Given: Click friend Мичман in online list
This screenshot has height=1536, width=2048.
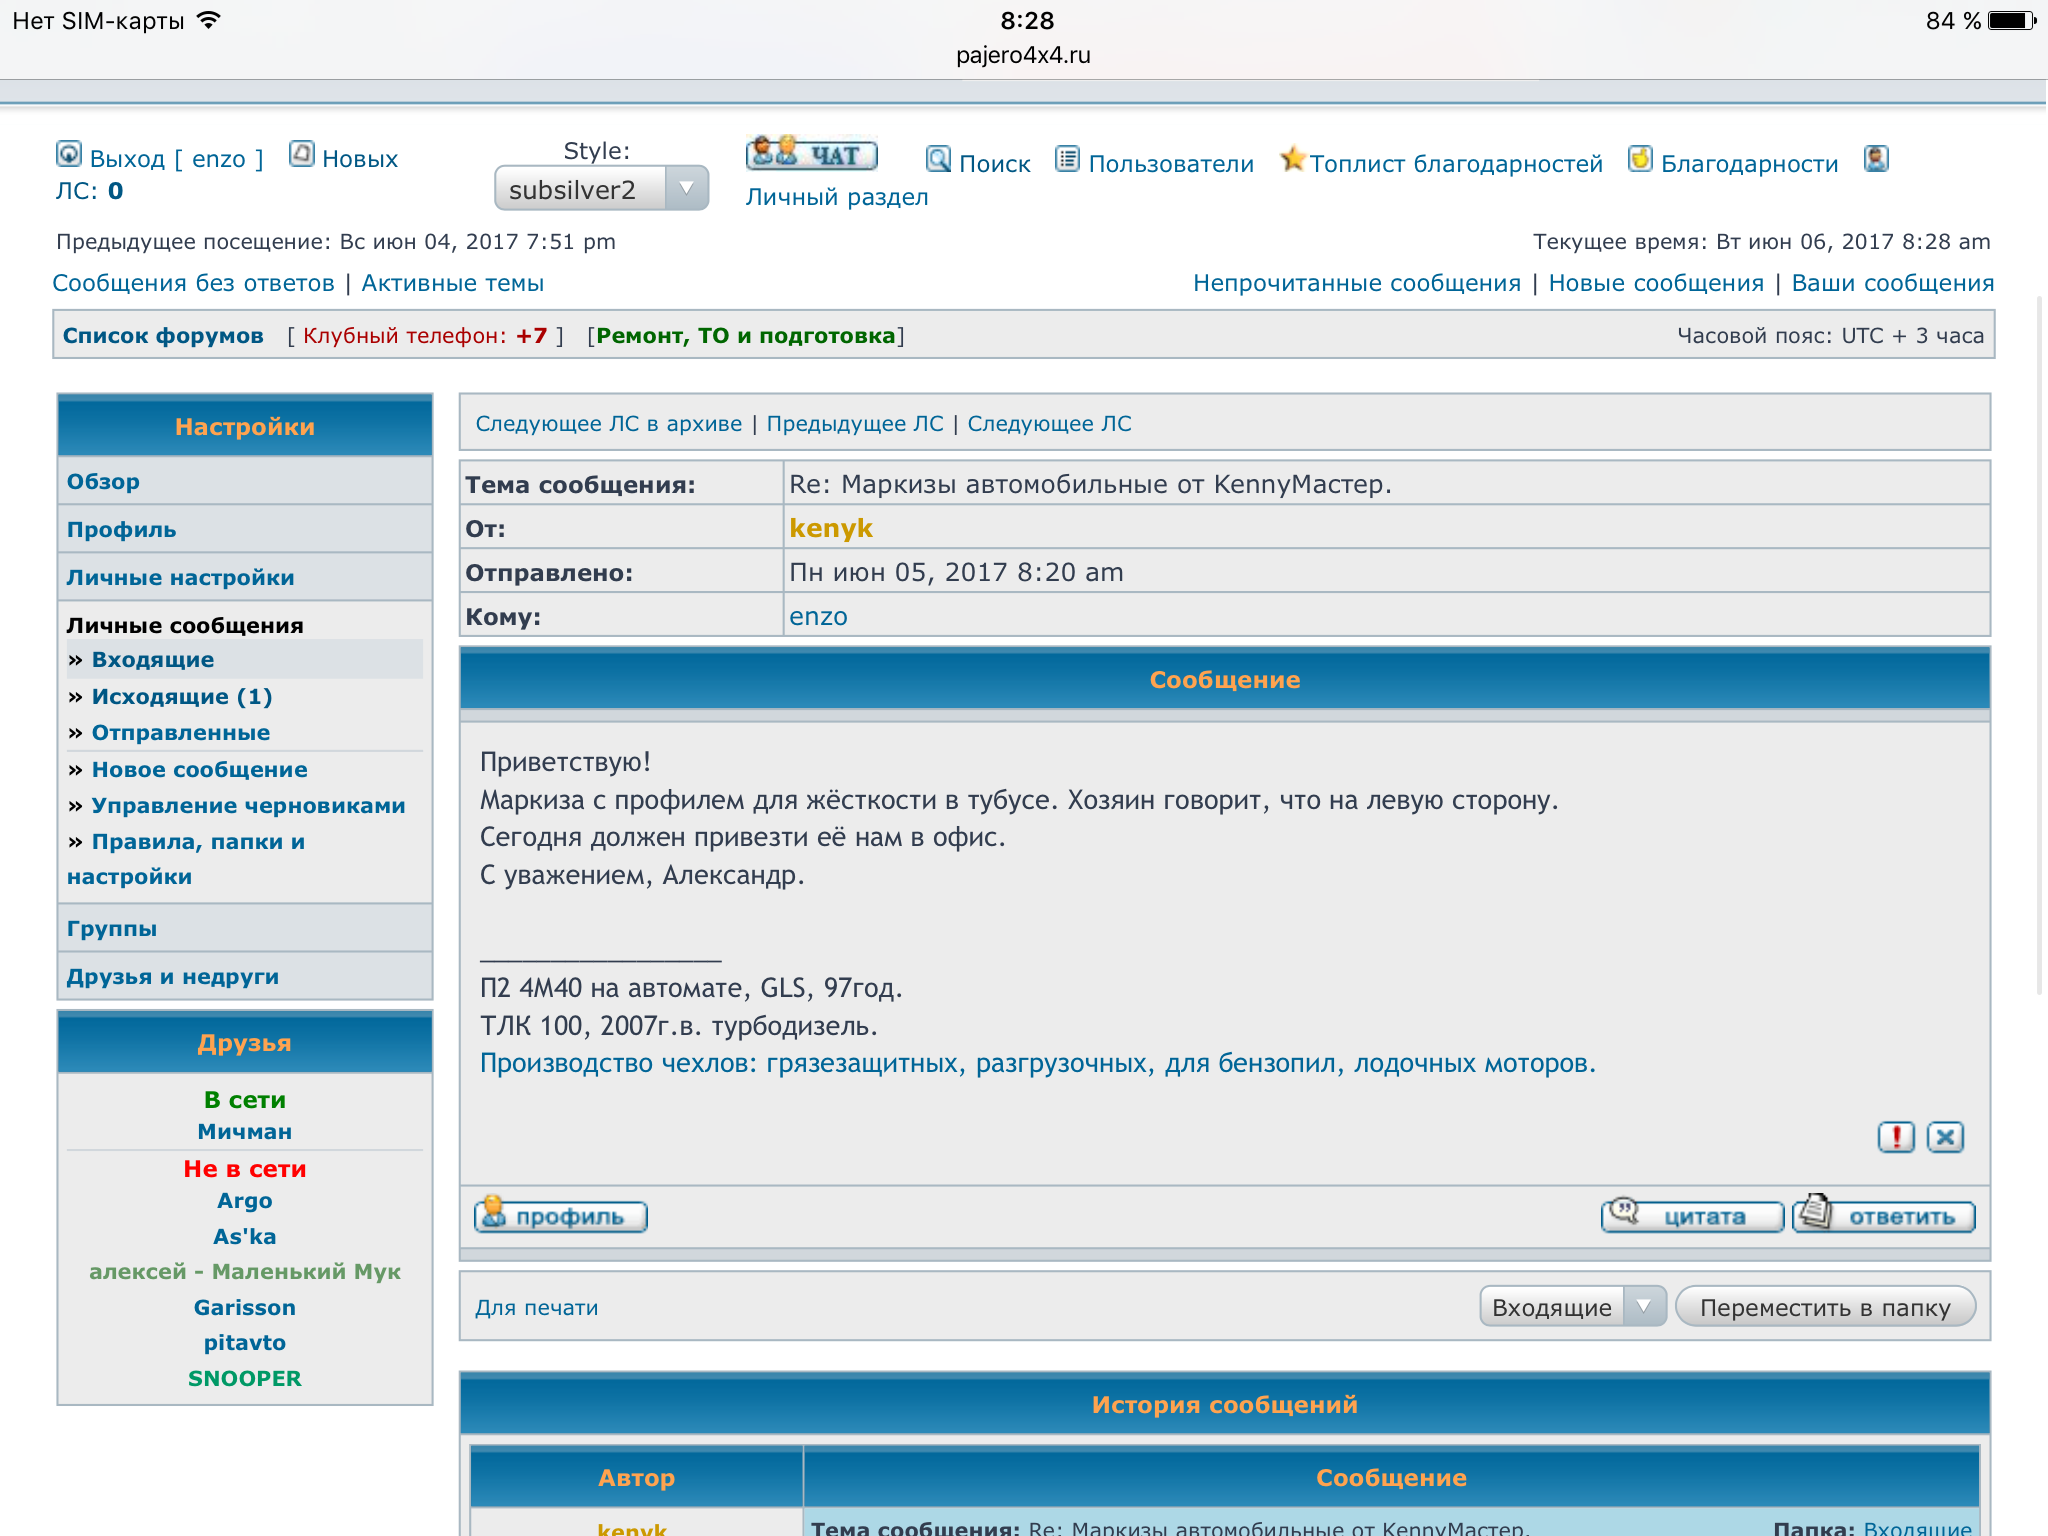Looking at the screenshot, I should (244, 1131).
